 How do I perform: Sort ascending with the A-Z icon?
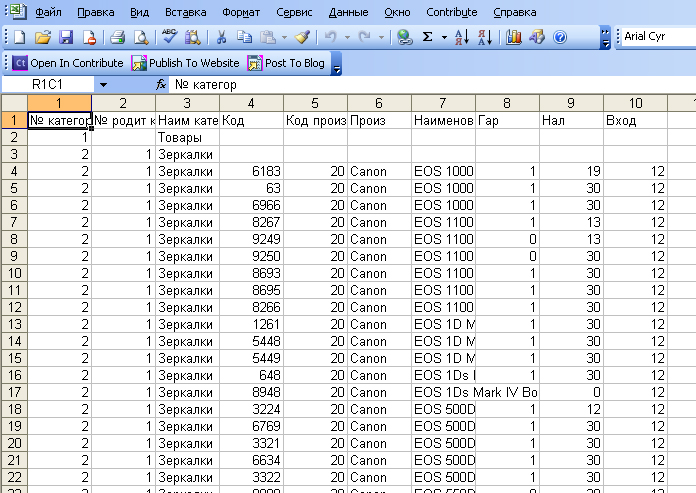pos(462,37)
